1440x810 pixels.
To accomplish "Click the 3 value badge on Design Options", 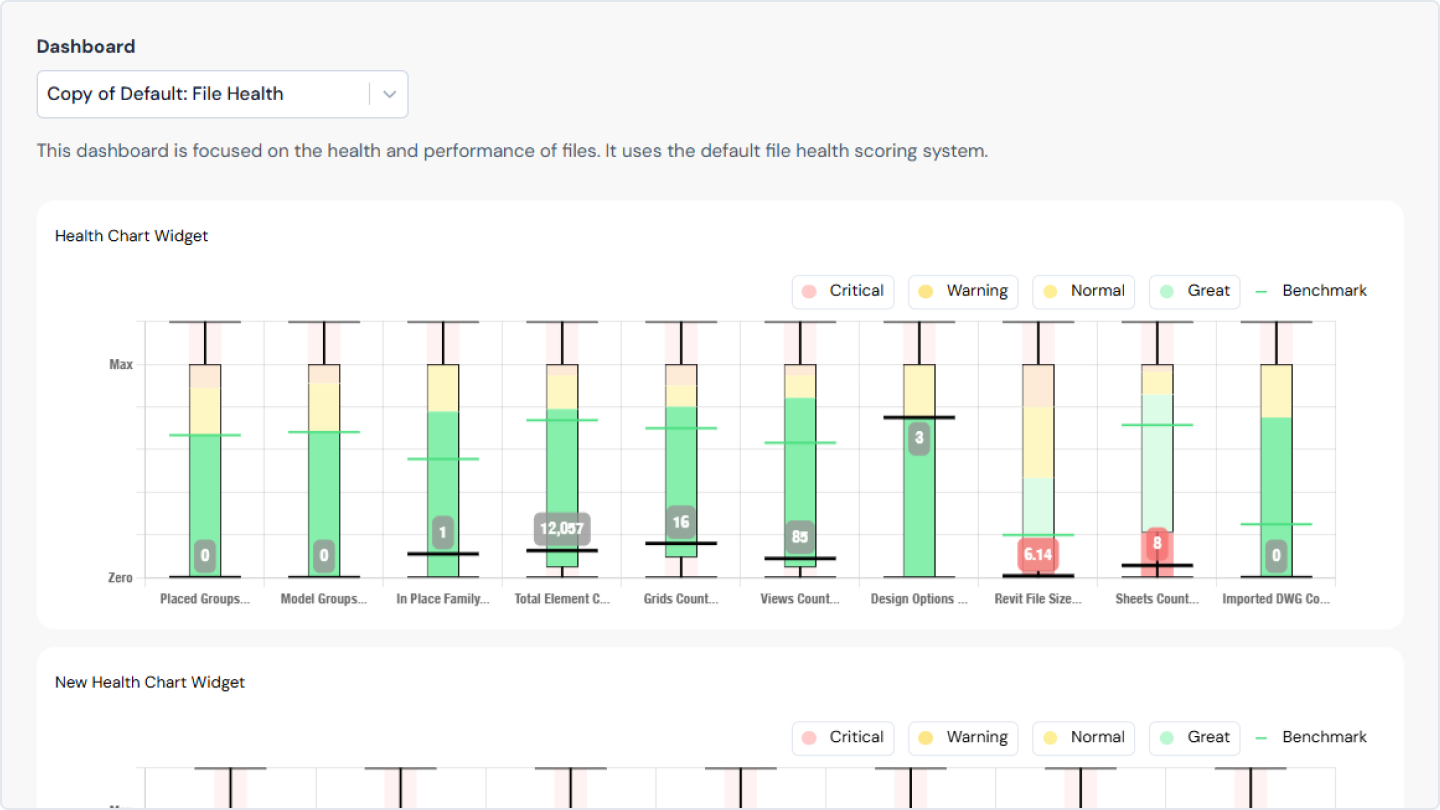I will click(x=919, y=438).
